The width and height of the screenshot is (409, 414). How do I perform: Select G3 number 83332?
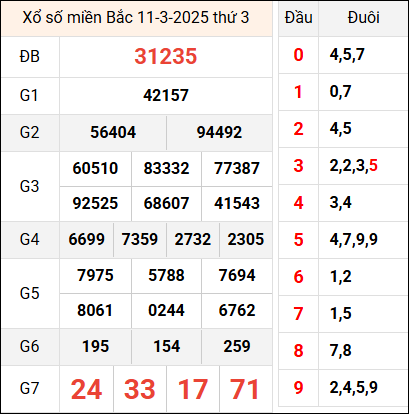pos(166,168)
